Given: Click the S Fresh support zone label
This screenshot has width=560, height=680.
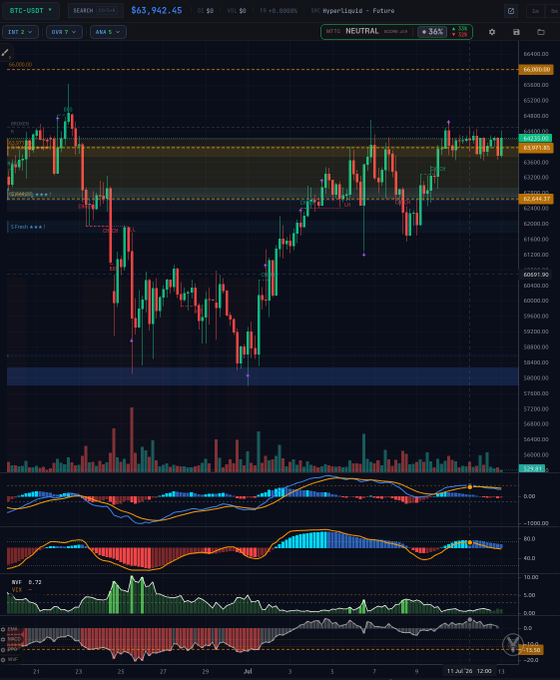Looking at the screenshot, I should click(28, 227).
